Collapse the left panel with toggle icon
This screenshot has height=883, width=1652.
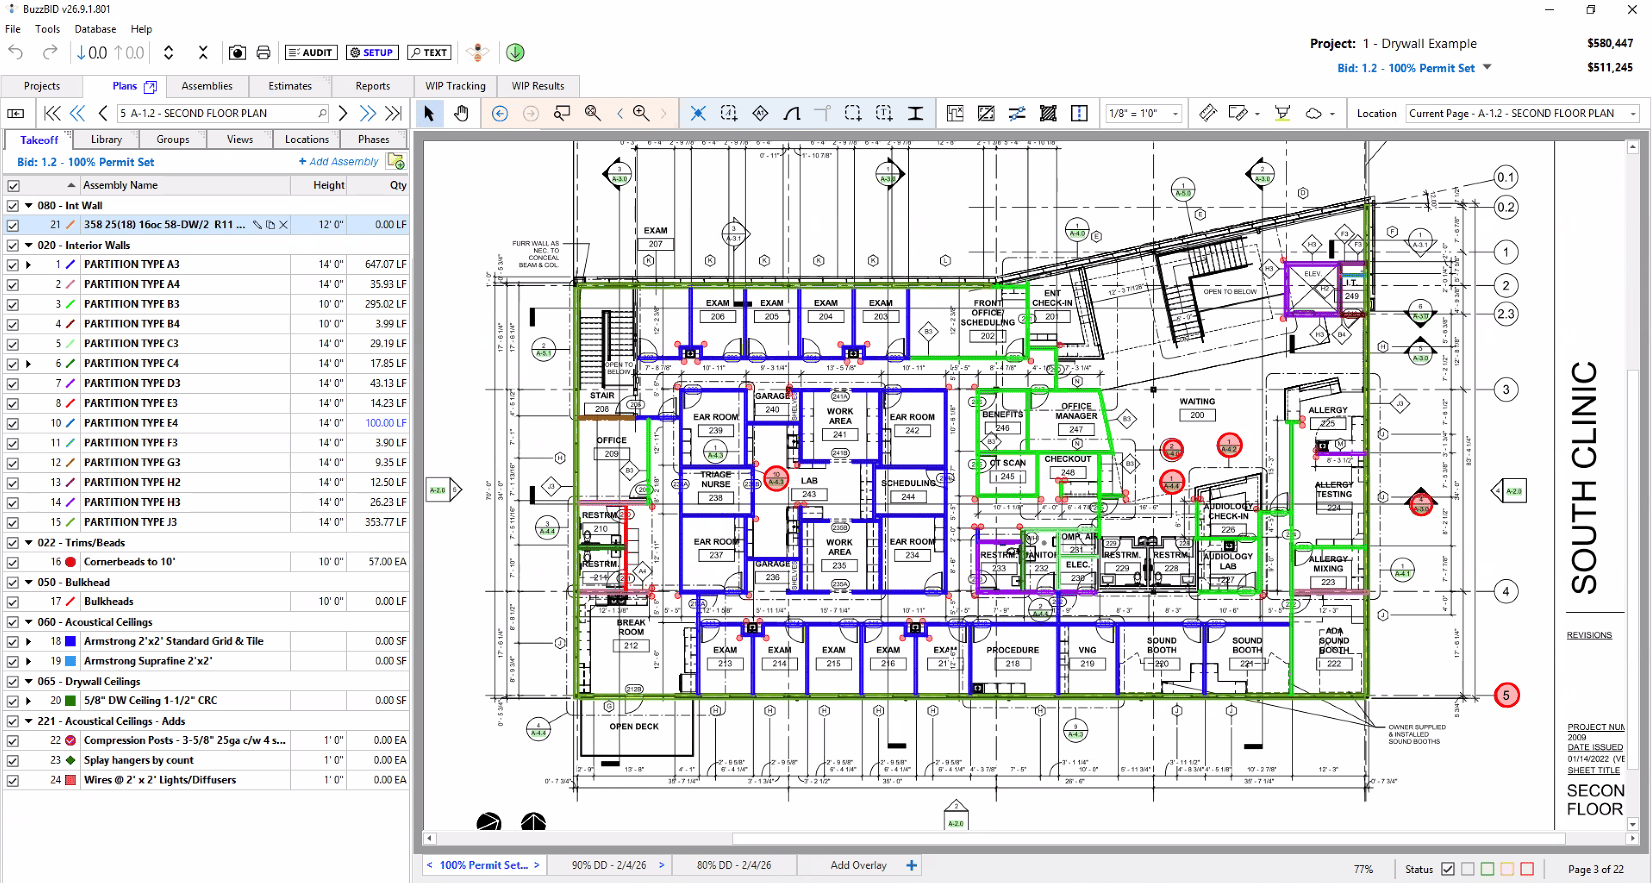pos(16,113)
